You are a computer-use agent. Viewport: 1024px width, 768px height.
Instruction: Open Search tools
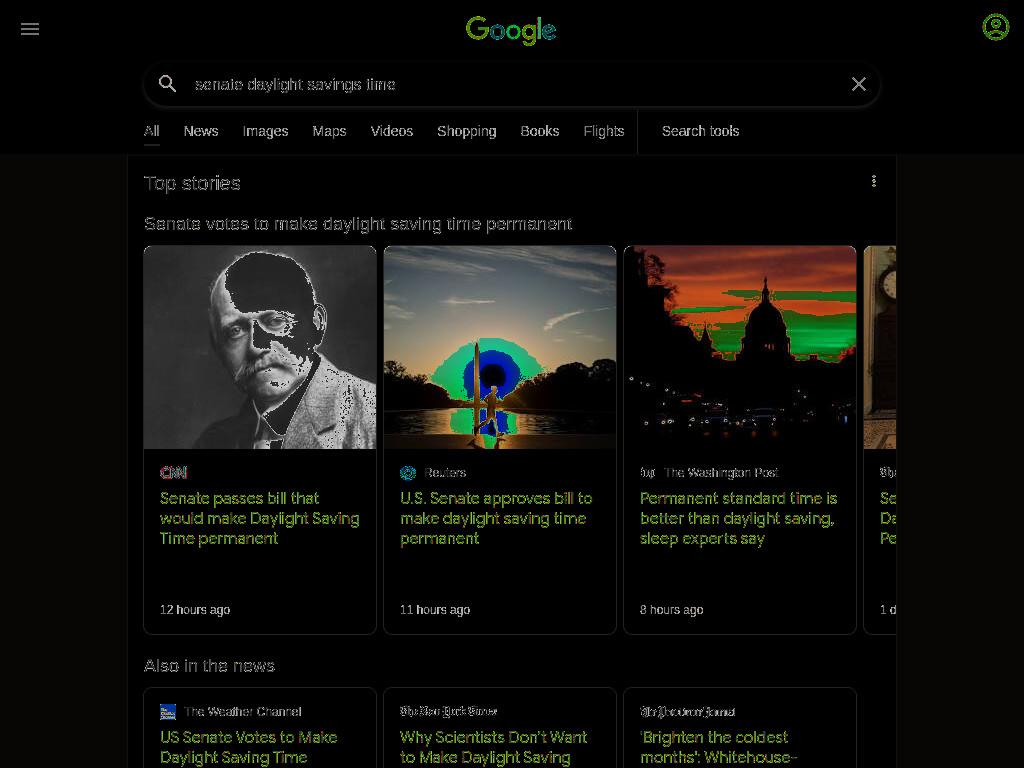700,131
